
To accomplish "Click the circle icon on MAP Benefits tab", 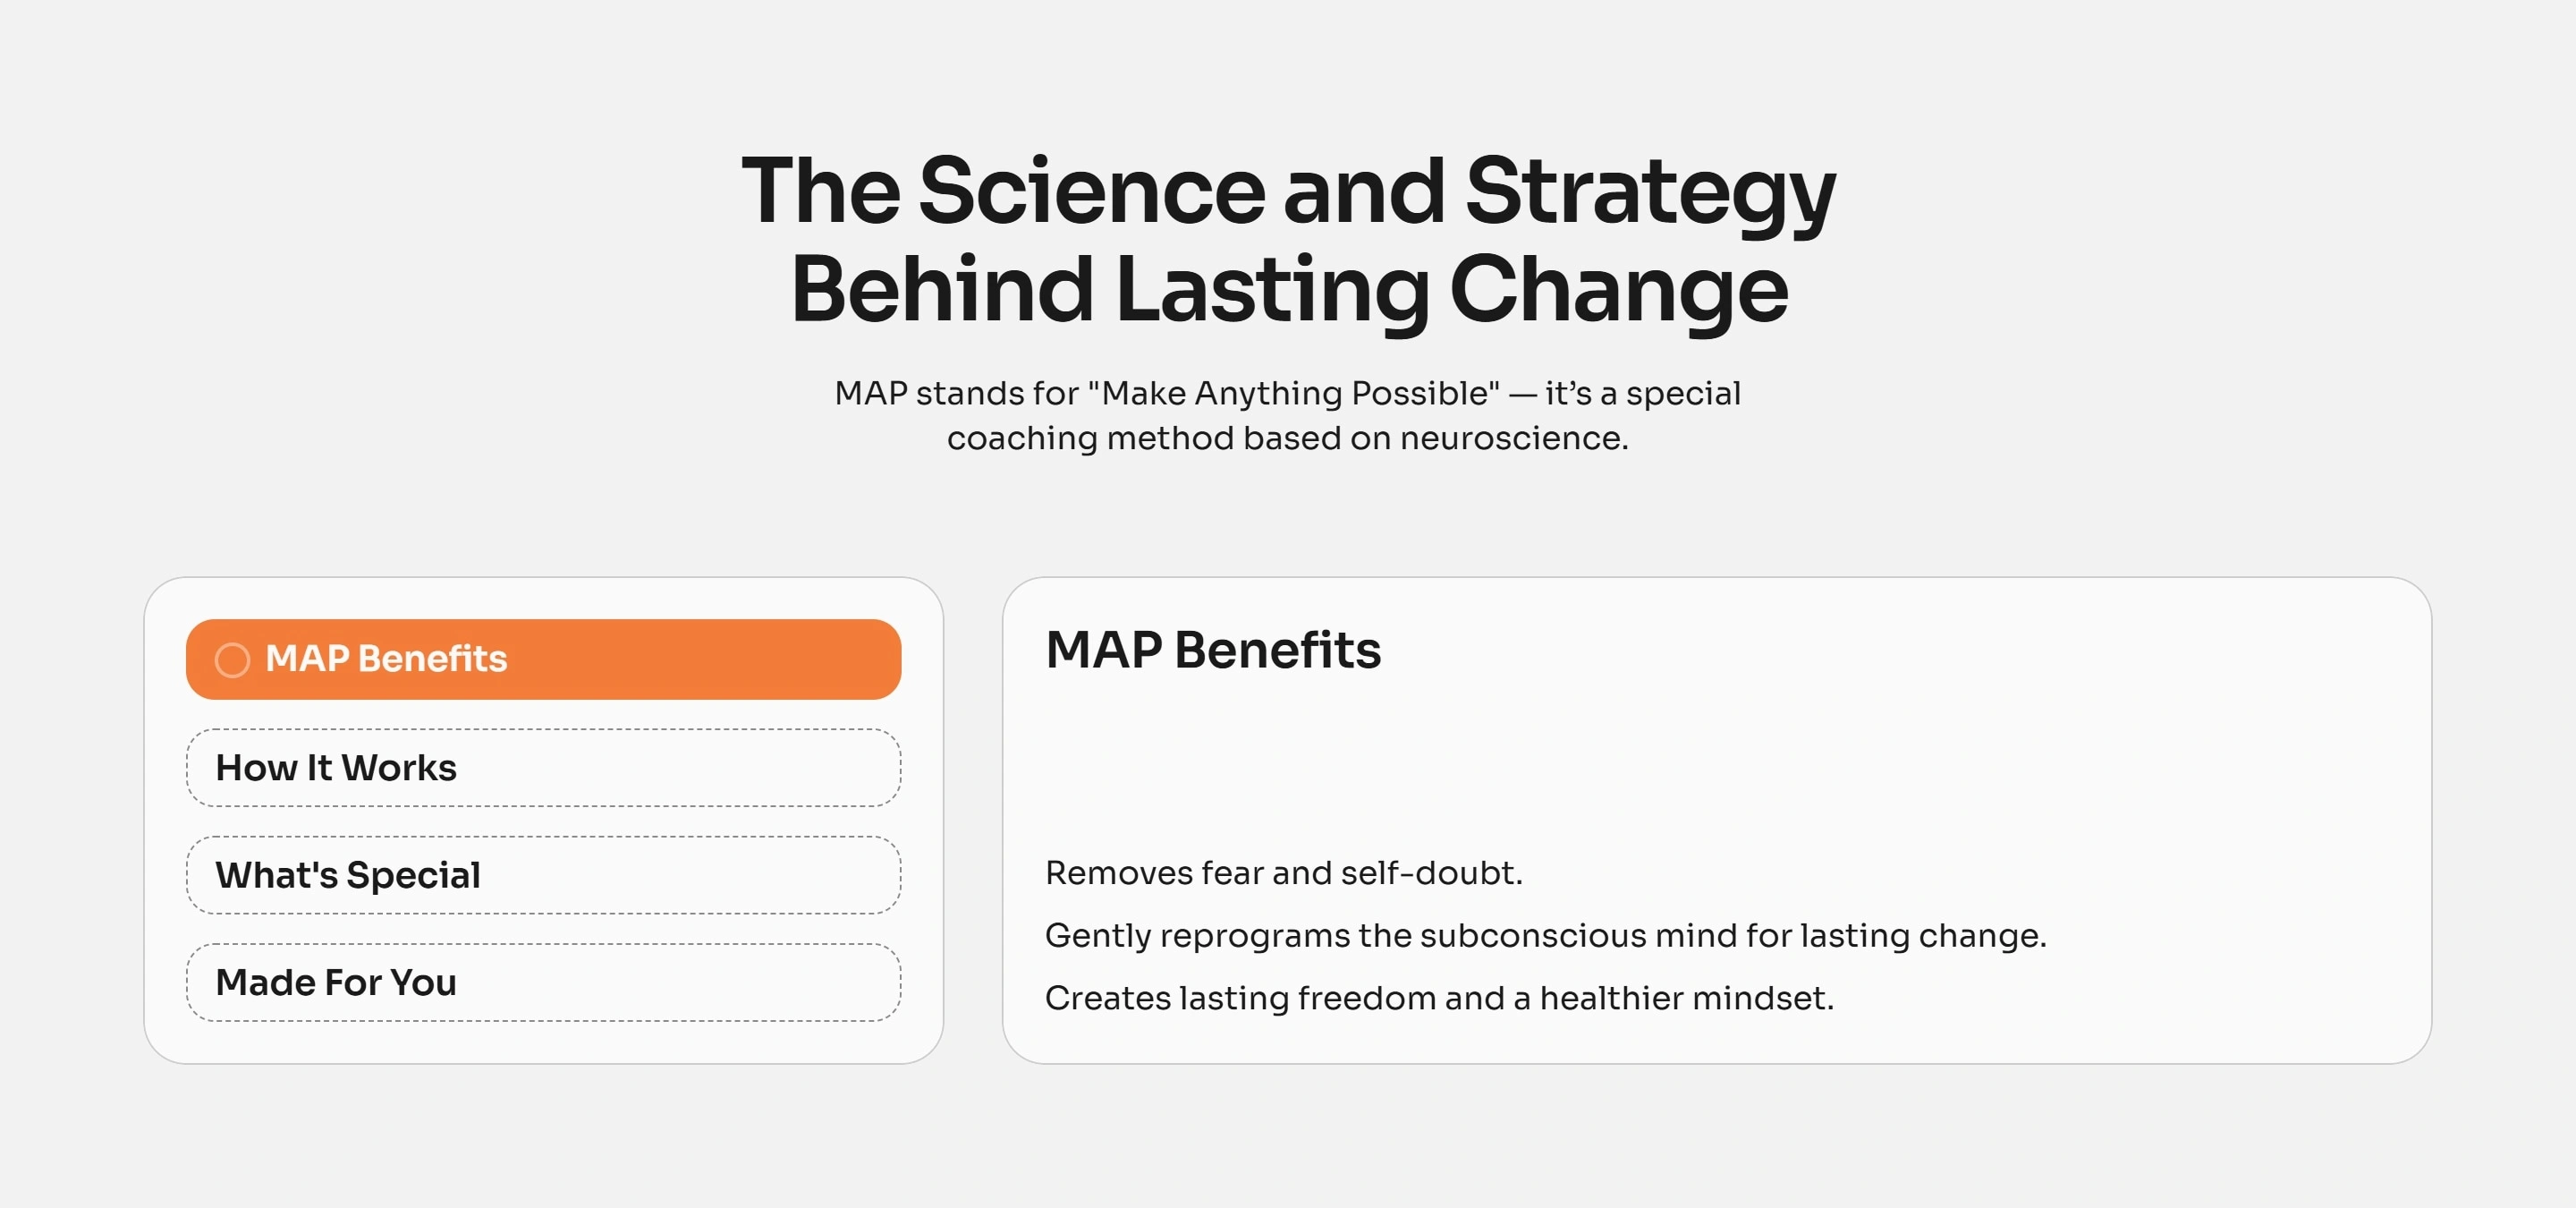I will 232,660.
